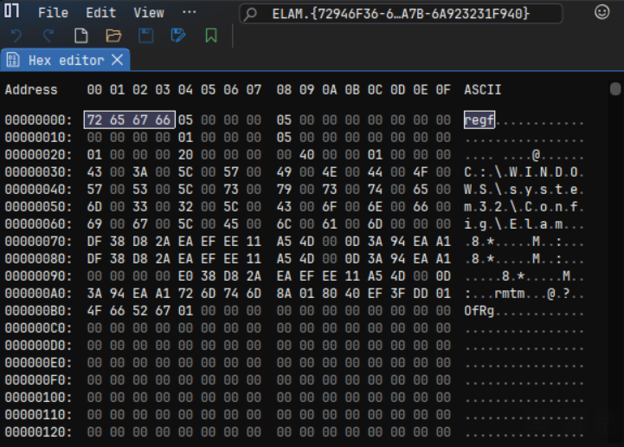Open a file with the folder icon

[113, 36]
